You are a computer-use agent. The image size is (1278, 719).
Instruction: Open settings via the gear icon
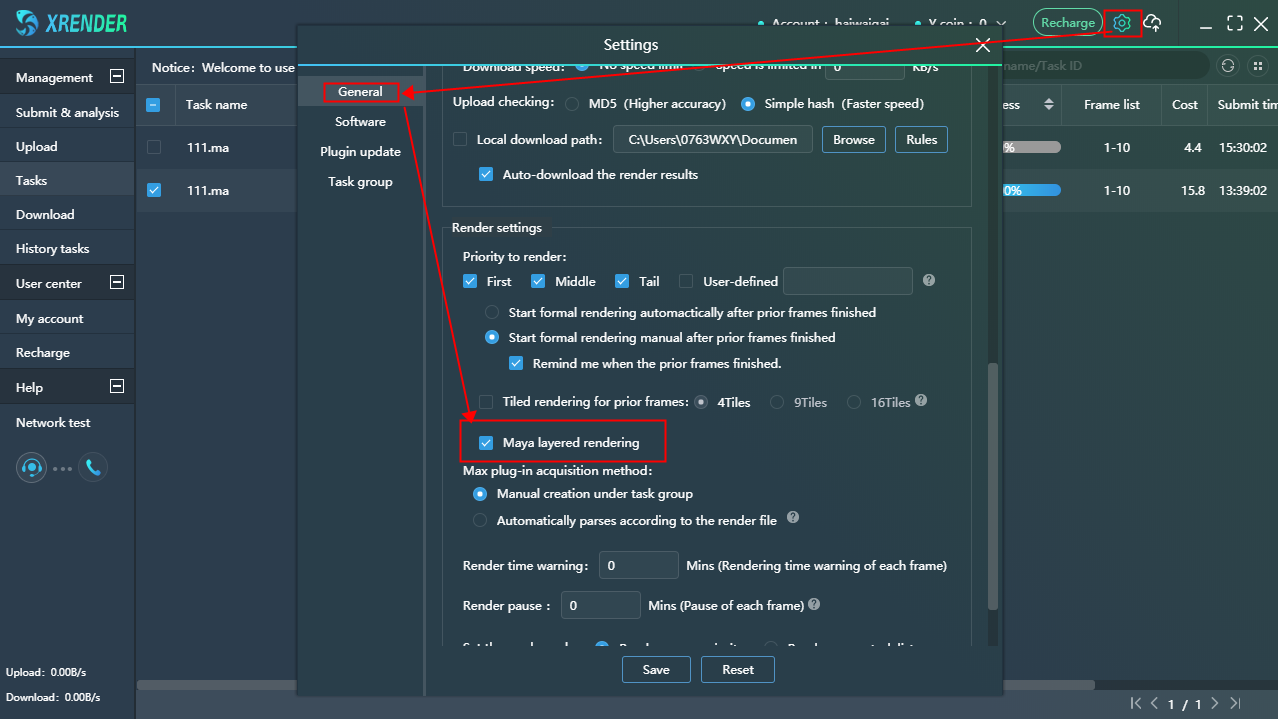coord(1122,23)
